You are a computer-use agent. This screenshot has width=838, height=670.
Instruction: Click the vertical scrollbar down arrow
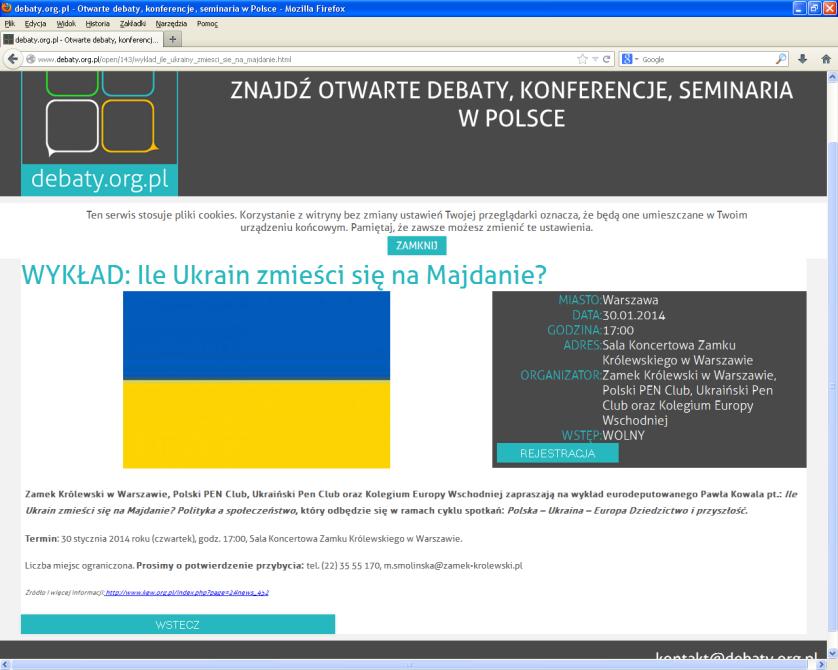tap(832, 653)
